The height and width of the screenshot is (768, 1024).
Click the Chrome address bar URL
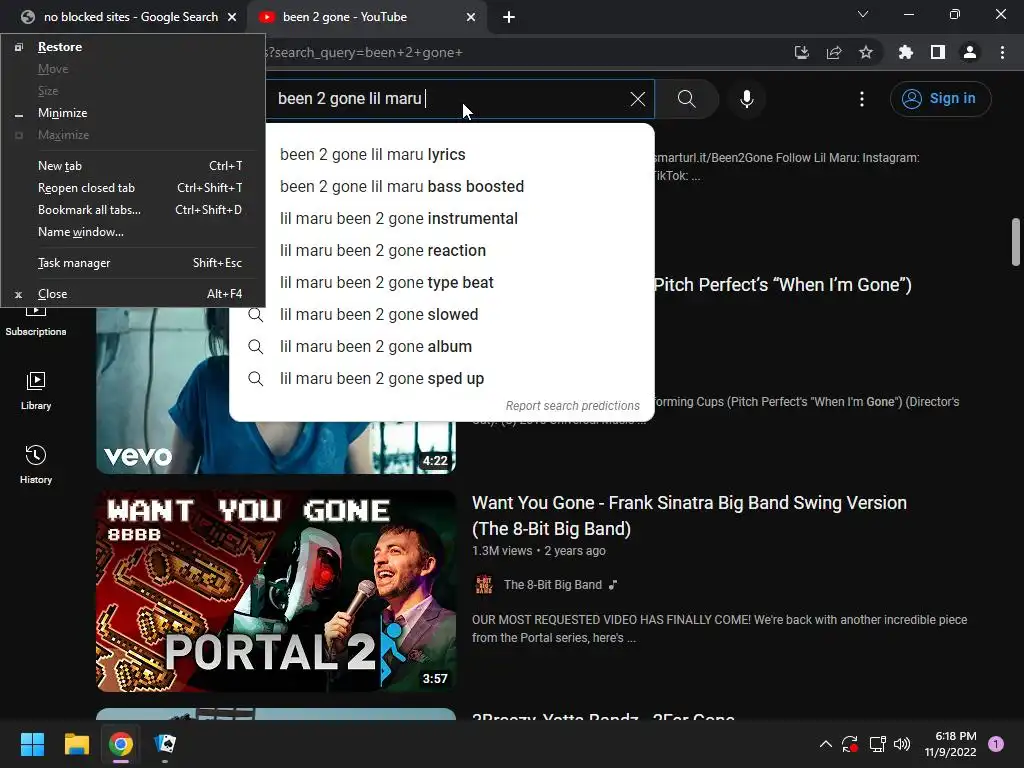point(522,52)
